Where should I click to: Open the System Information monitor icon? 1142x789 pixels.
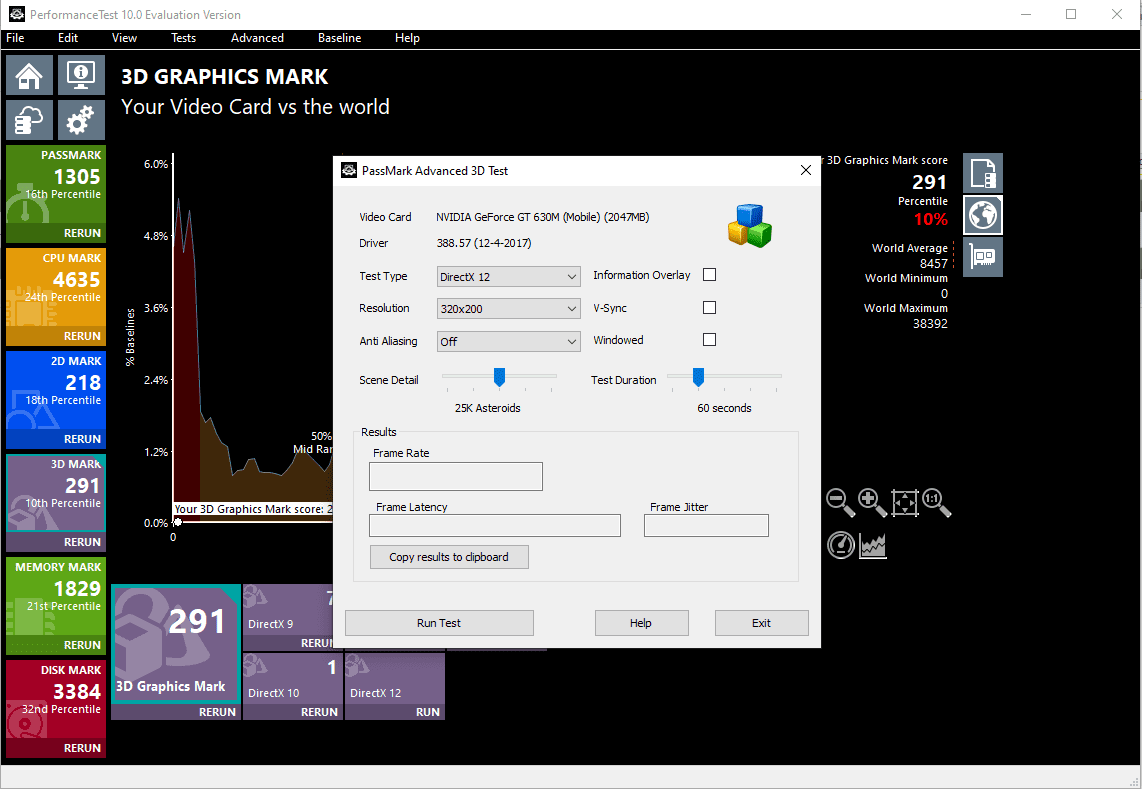[81, 75]
